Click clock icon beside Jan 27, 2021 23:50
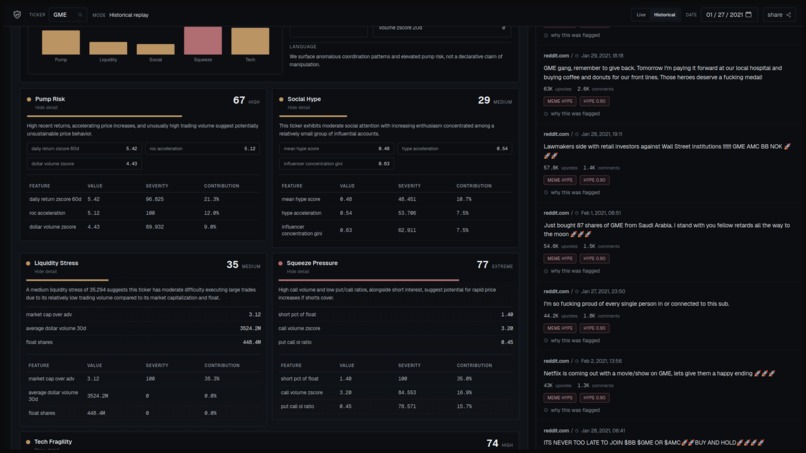The image size is (806, 453). [x=577, y=292]
